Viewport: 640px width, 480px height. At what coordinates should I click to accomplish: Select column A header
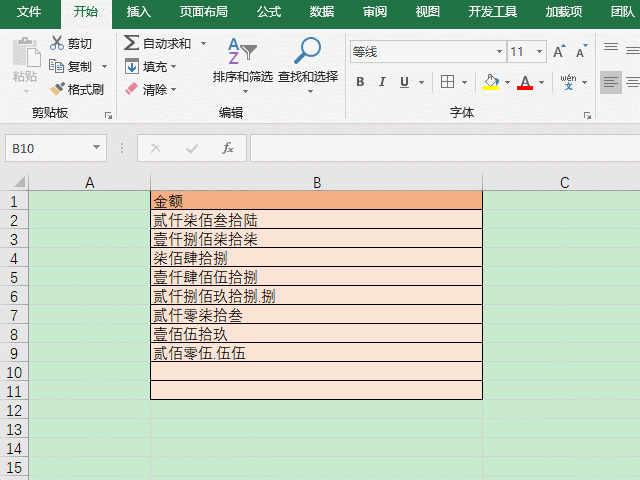[90, 182]
